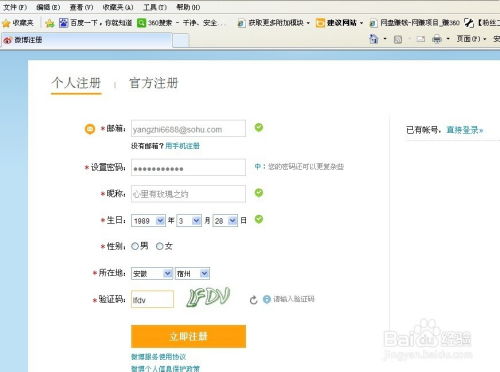Click the 设置密码 password field
500x372 pixels.
[188, 167]
